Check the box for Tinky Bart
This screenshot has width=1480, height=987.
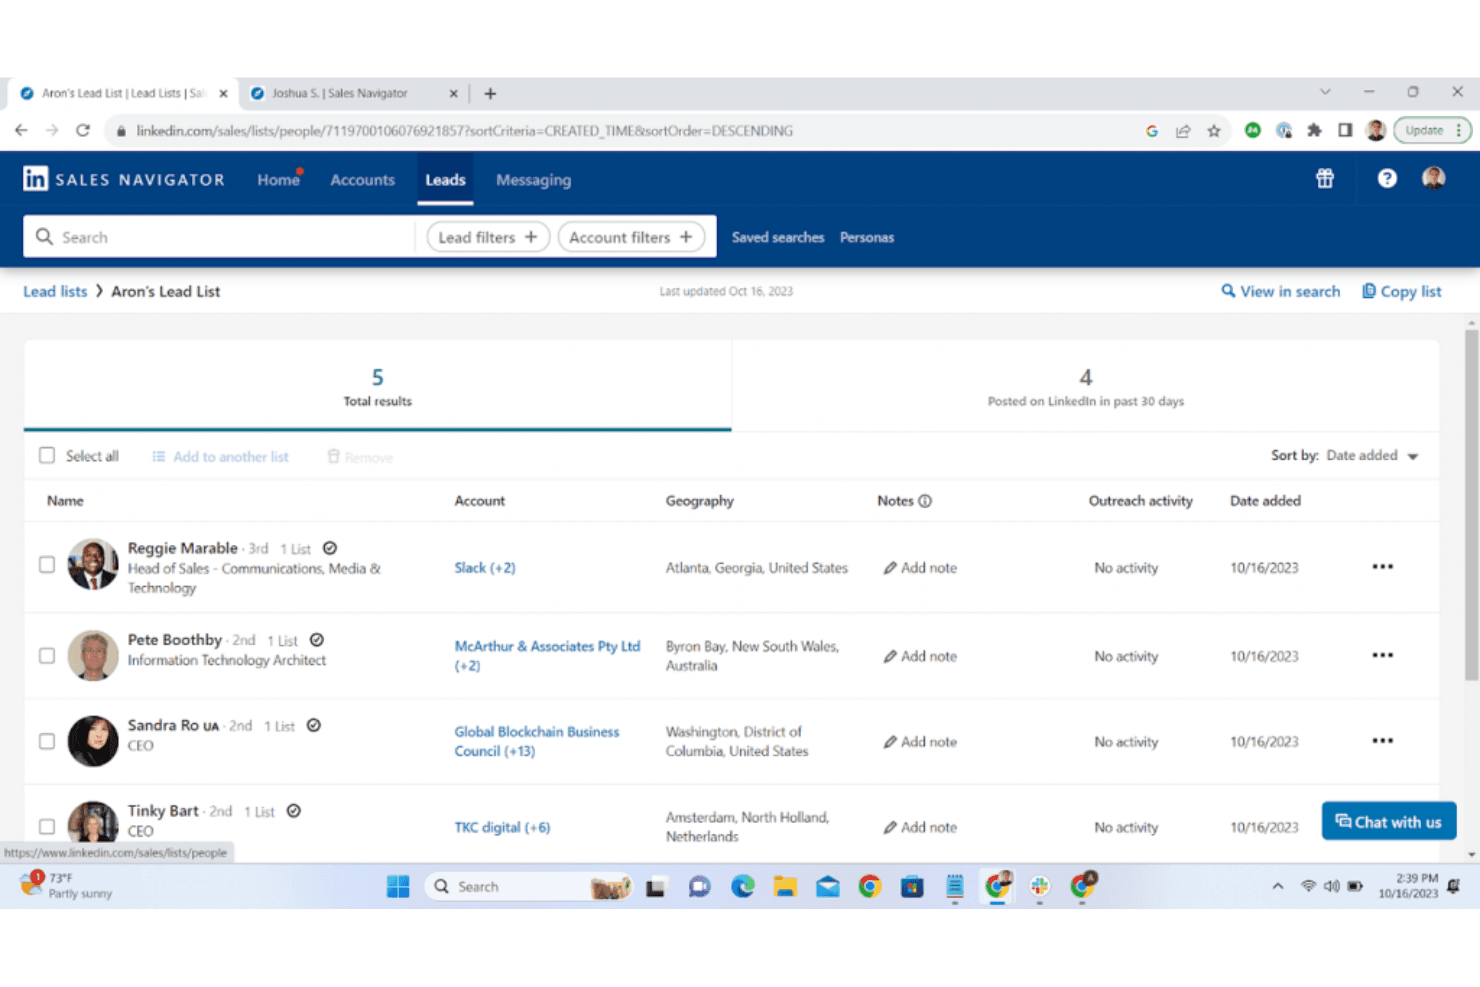[47, 827]
